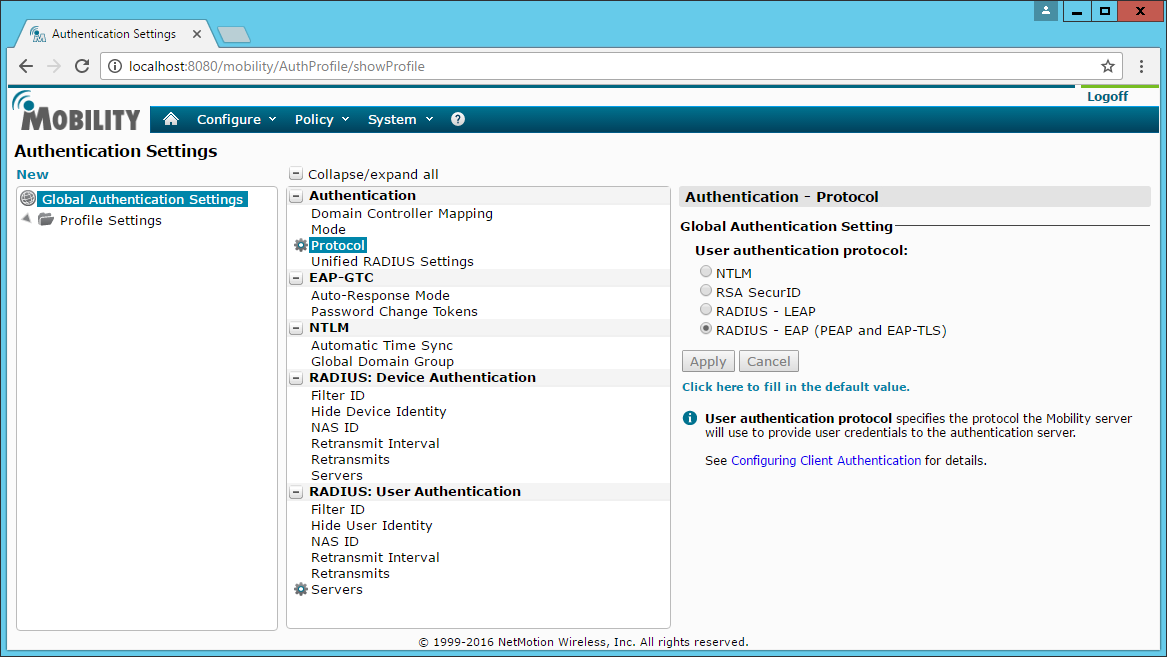Click the Logoff link

(1107, 97)
